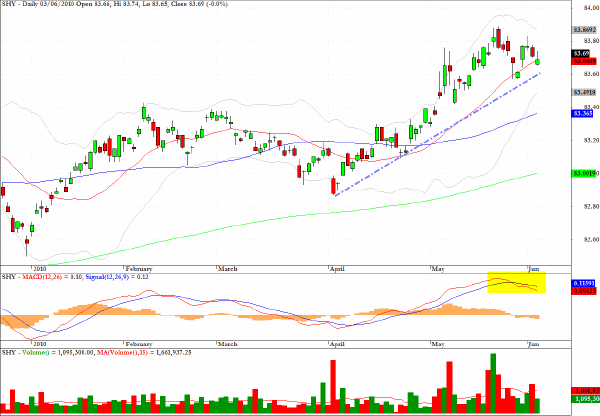Select the red 0.09823 MACD value tag
The image size is (600, 416).
click(584, 291)
